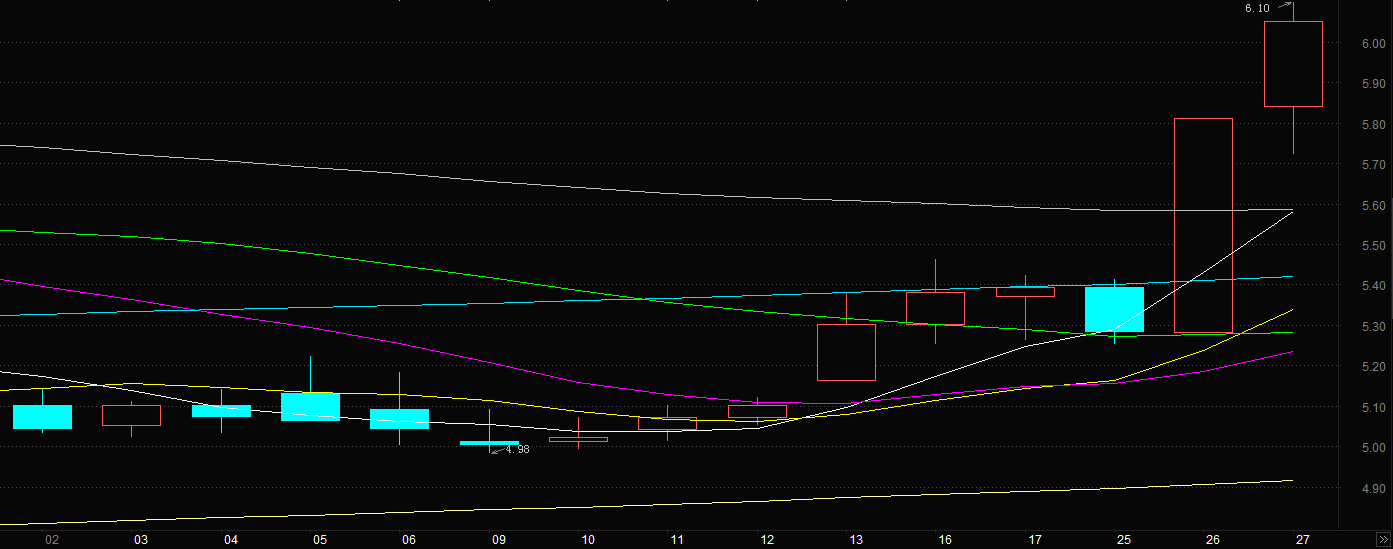Click date label 11 on time axis
Image resolution: width=1393 pixels, height=549 pixels.
[x=677, y=540]
